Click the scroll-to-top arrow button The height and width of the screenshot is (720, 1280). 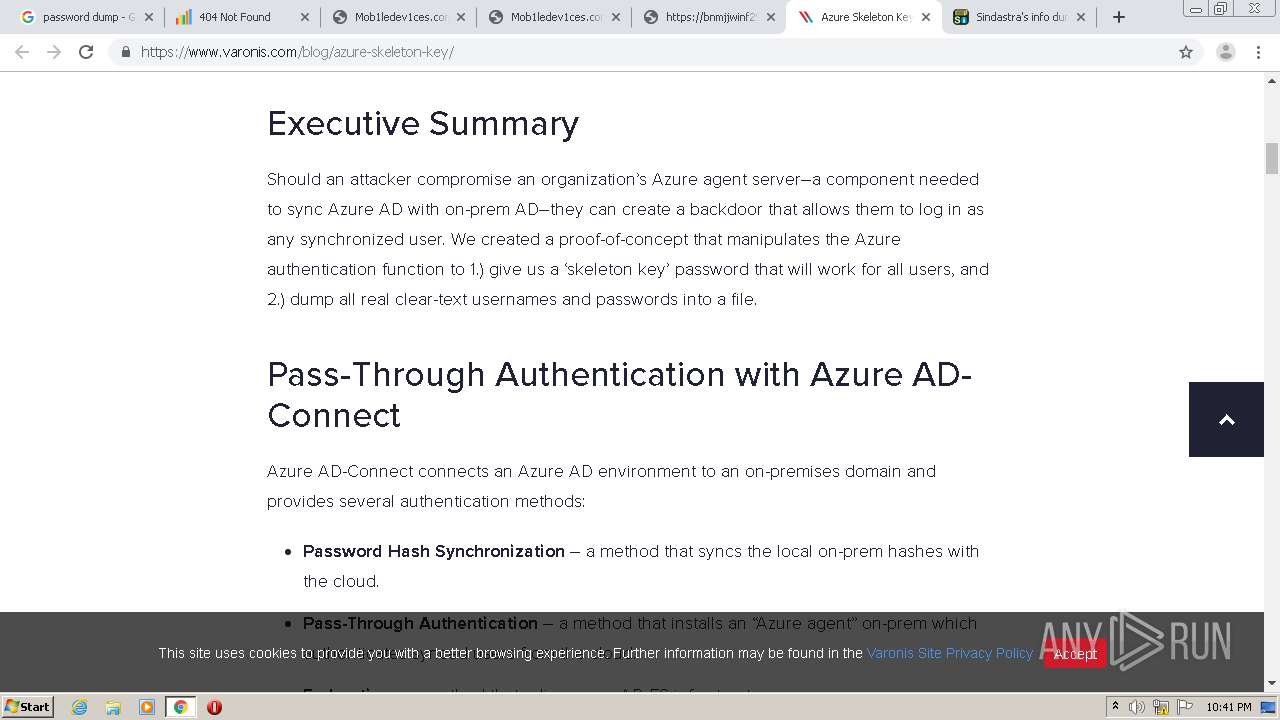click(1227, 420)
